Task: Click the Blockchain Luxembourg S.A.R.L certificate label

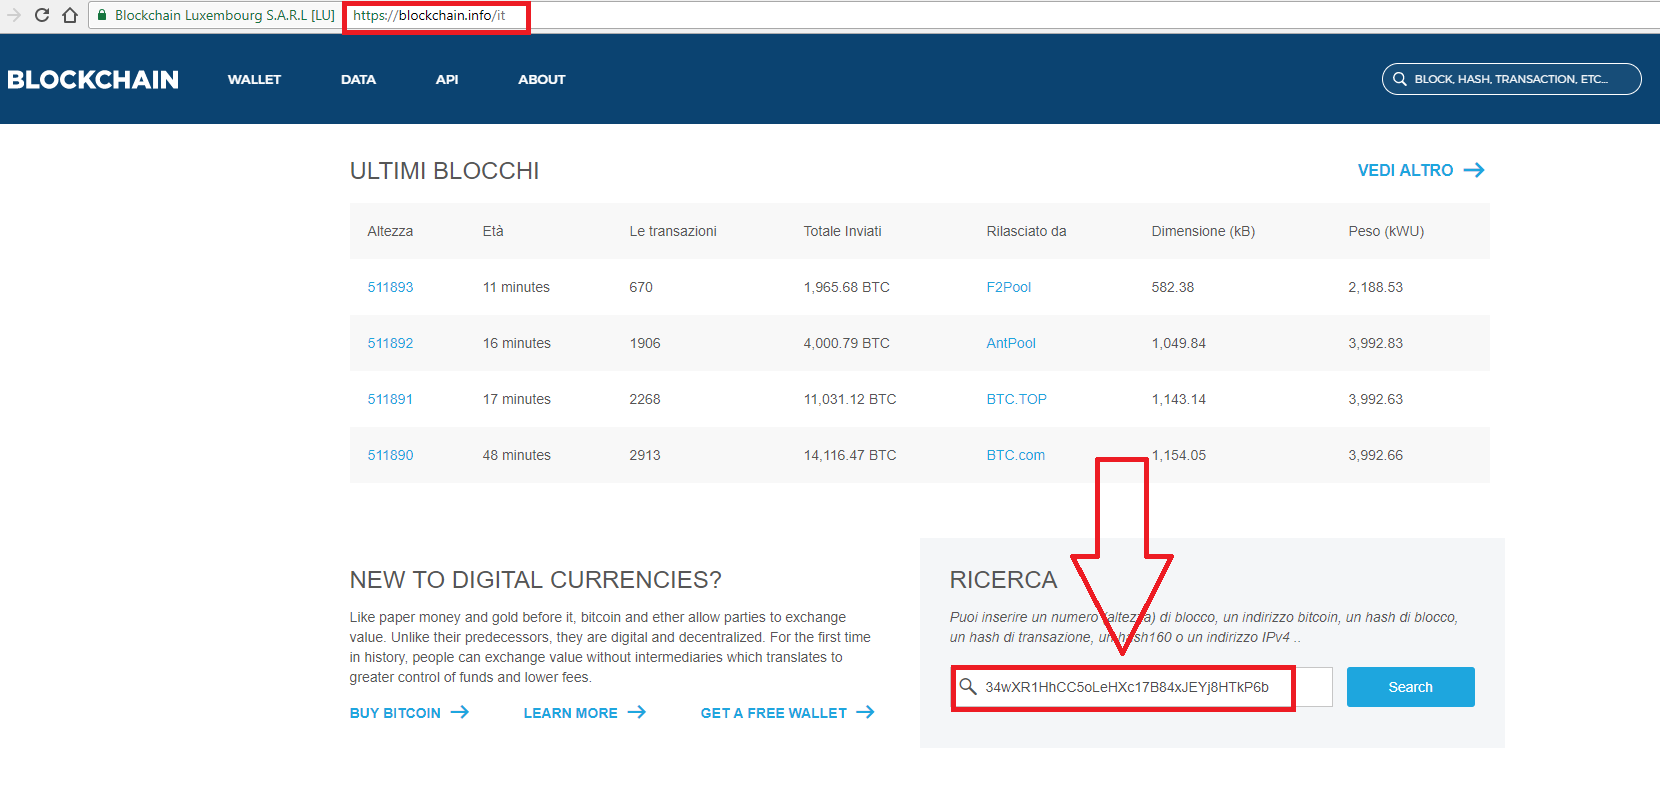Action: 225,15
